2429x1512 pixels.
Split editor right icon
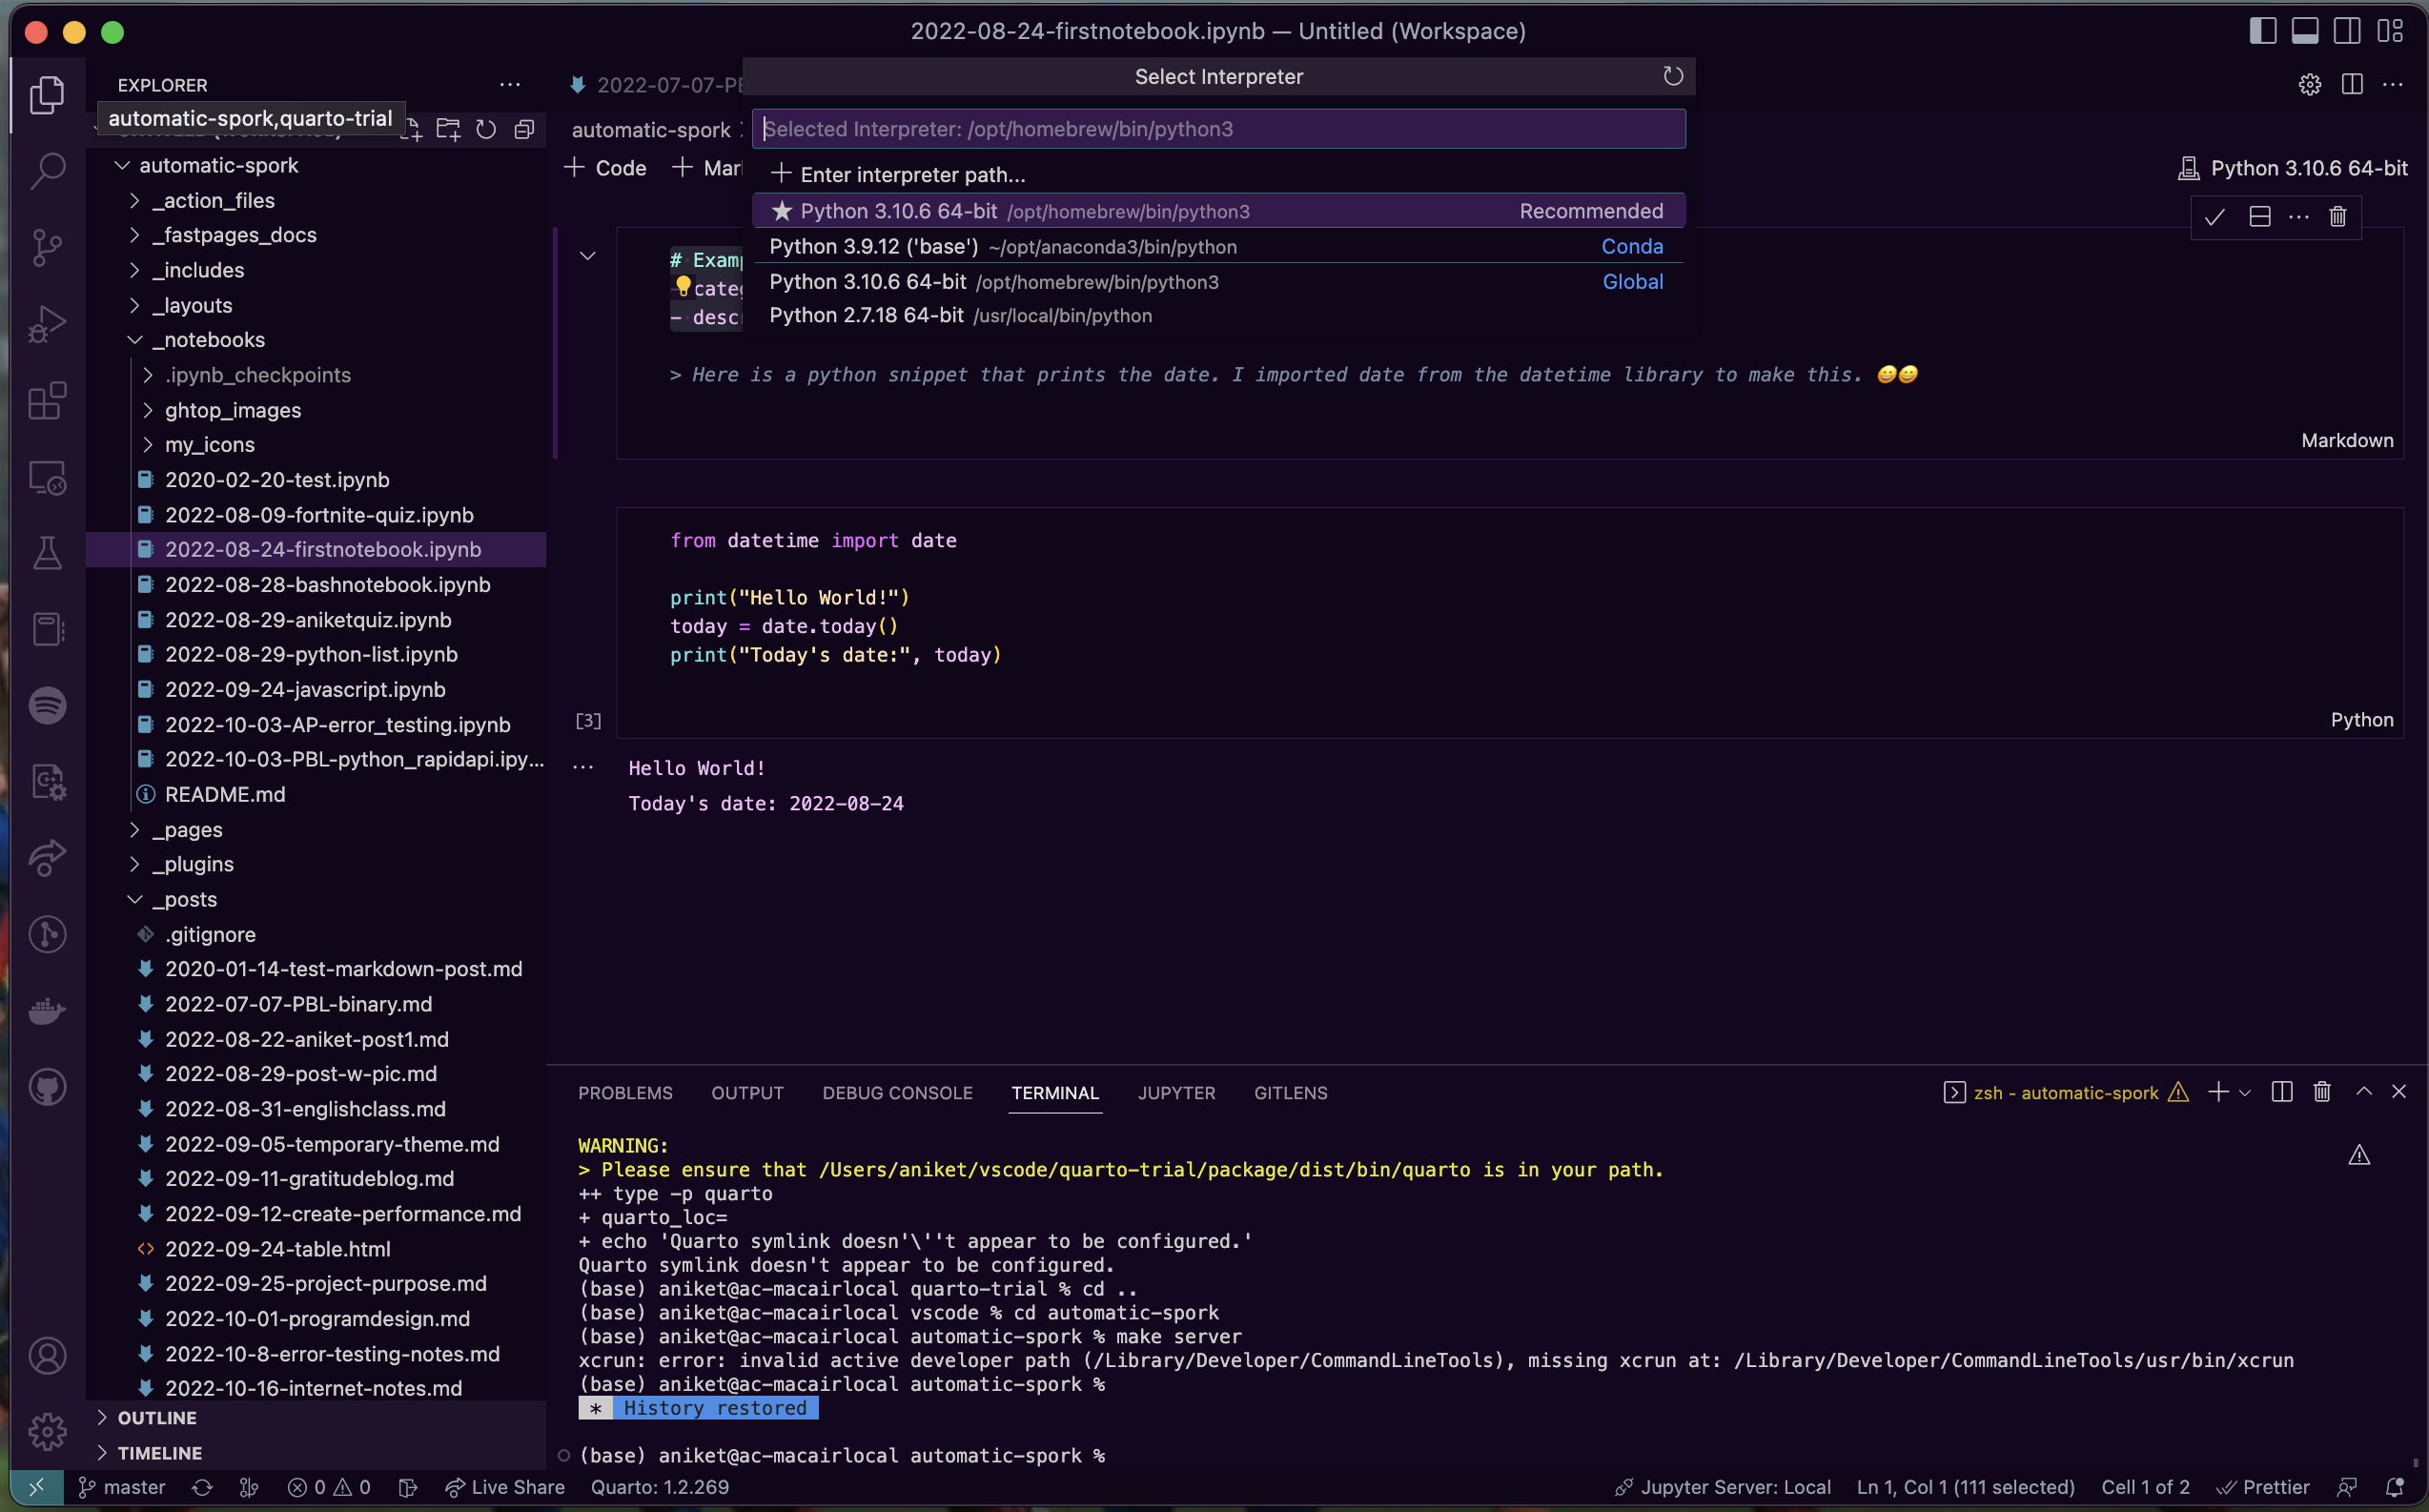[2352, 85]
